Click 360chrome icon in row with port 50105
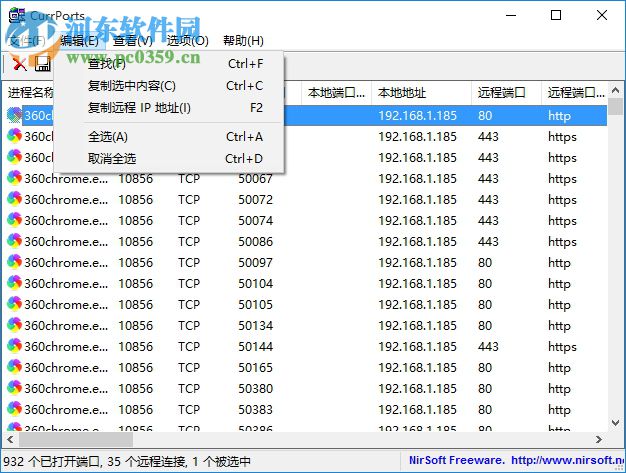 coord(14,304)
